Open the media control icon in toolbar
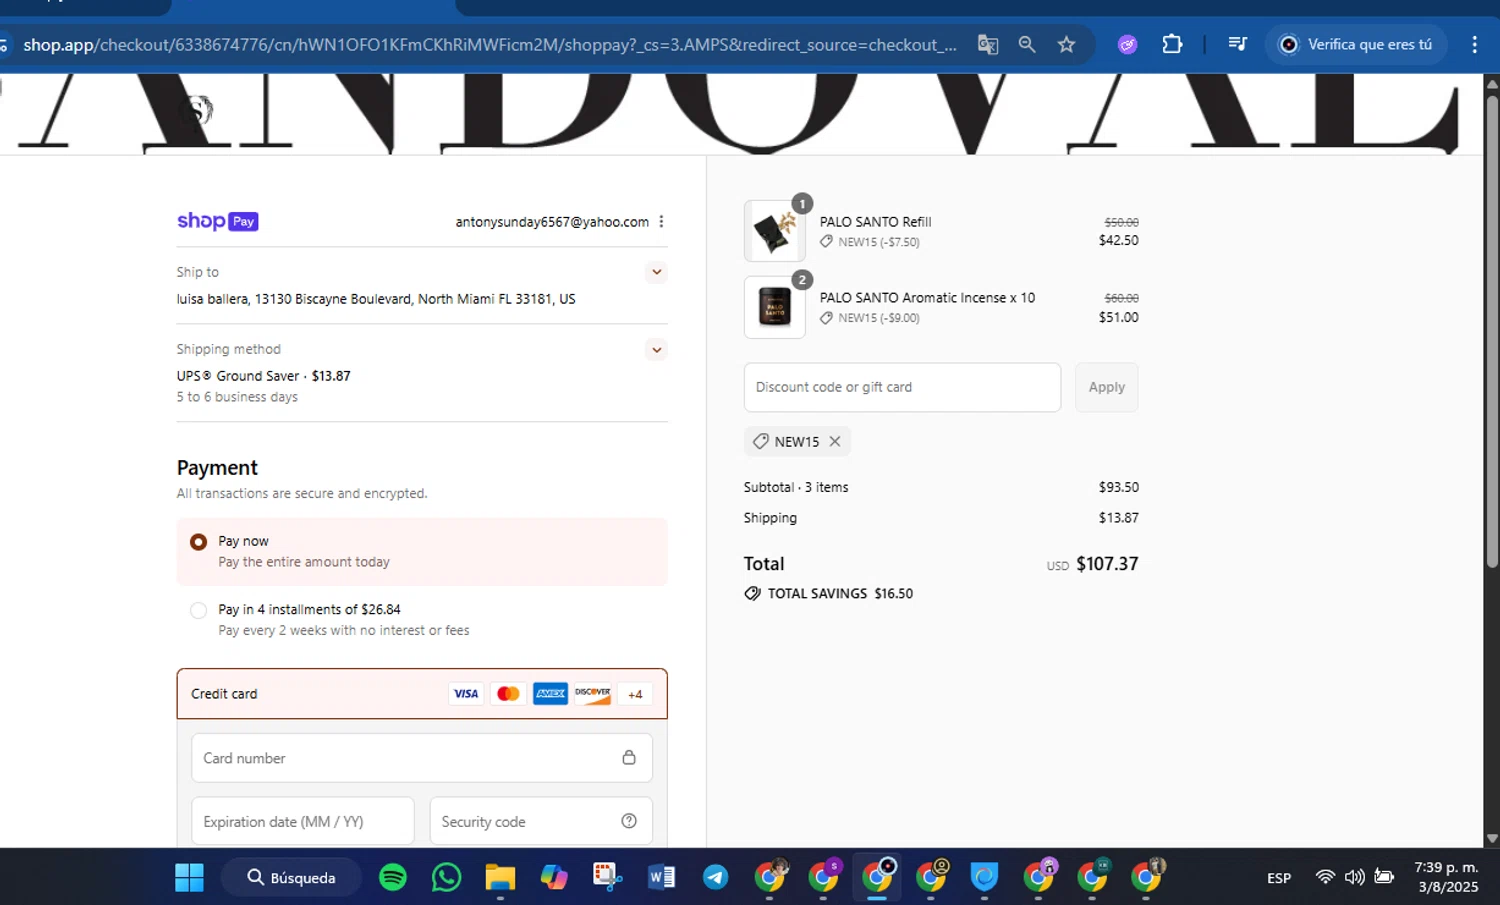This screenshot has width=1500, height=905. [x=1237, y=44]
